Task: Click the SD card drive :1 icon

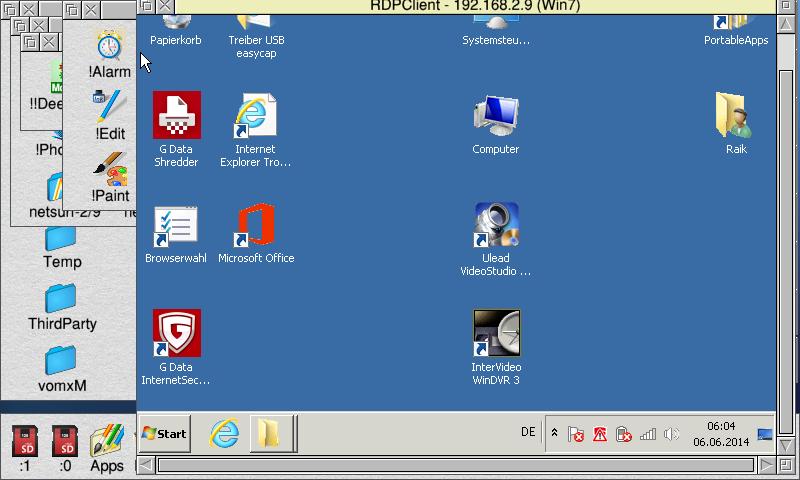Action: [x=25, y=449]
